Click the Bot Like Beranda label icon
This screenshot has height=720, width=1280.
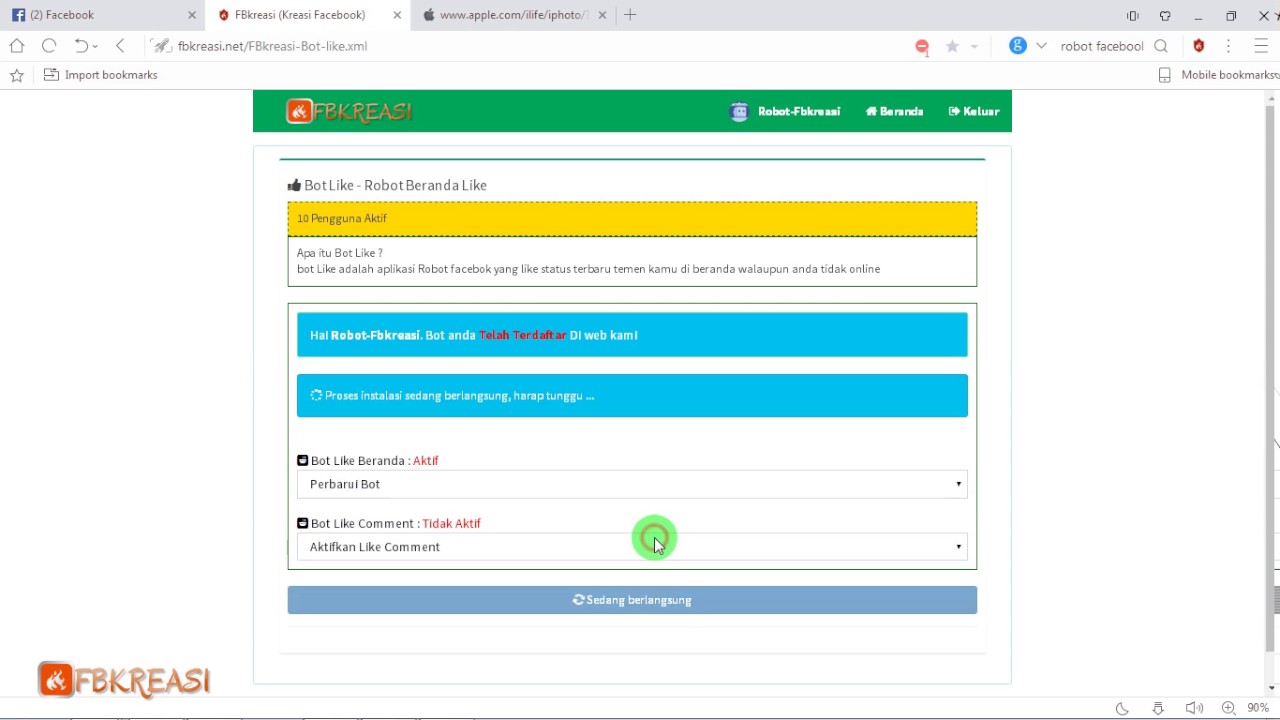pos(302,461)
